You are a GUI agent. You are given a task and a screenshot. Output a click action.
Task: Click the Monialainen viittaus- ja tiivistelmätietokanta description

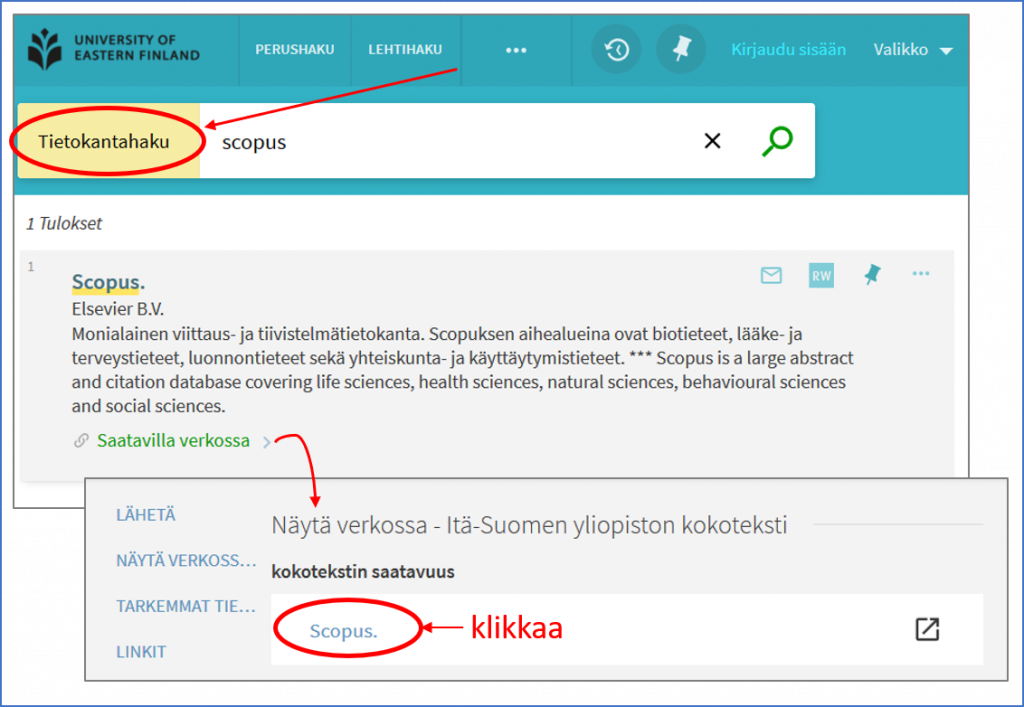coord(462,370)
